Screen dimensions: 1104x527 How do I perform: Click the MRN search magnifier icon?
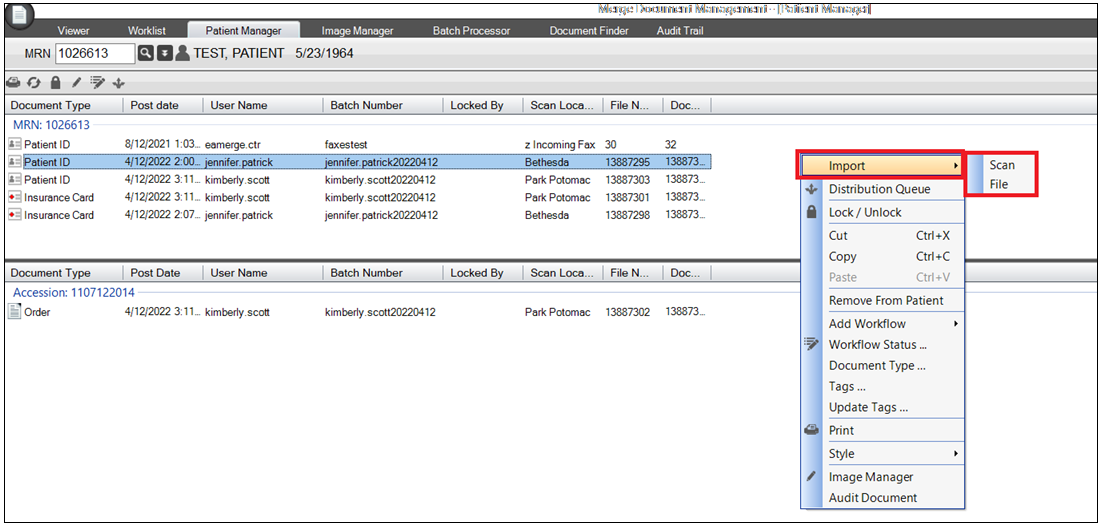[x=145, y=54]
